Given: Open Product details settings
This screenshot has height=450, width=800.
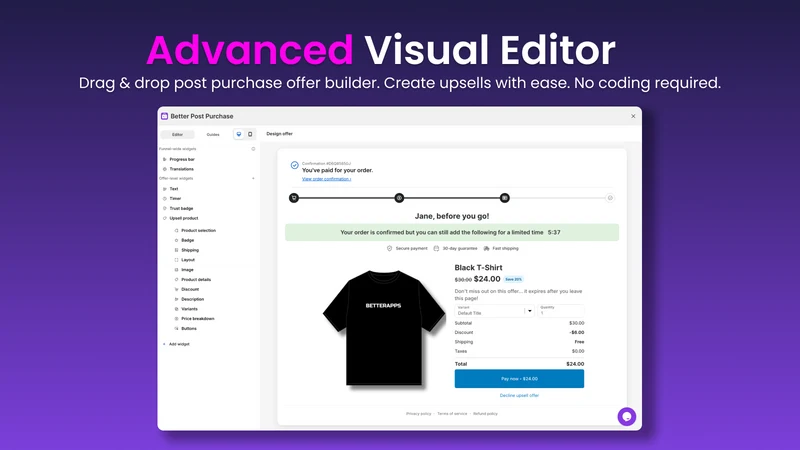Looking at the screenshot, I should [x=196, y=280].
